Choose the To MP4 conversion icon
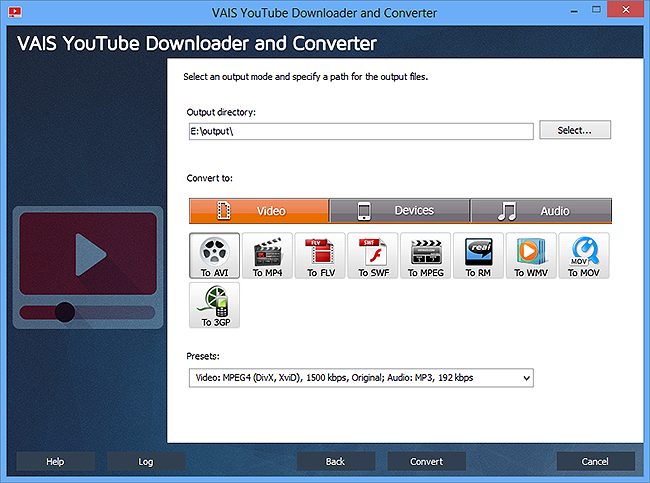Screen dimensions: 650x483 267,255
